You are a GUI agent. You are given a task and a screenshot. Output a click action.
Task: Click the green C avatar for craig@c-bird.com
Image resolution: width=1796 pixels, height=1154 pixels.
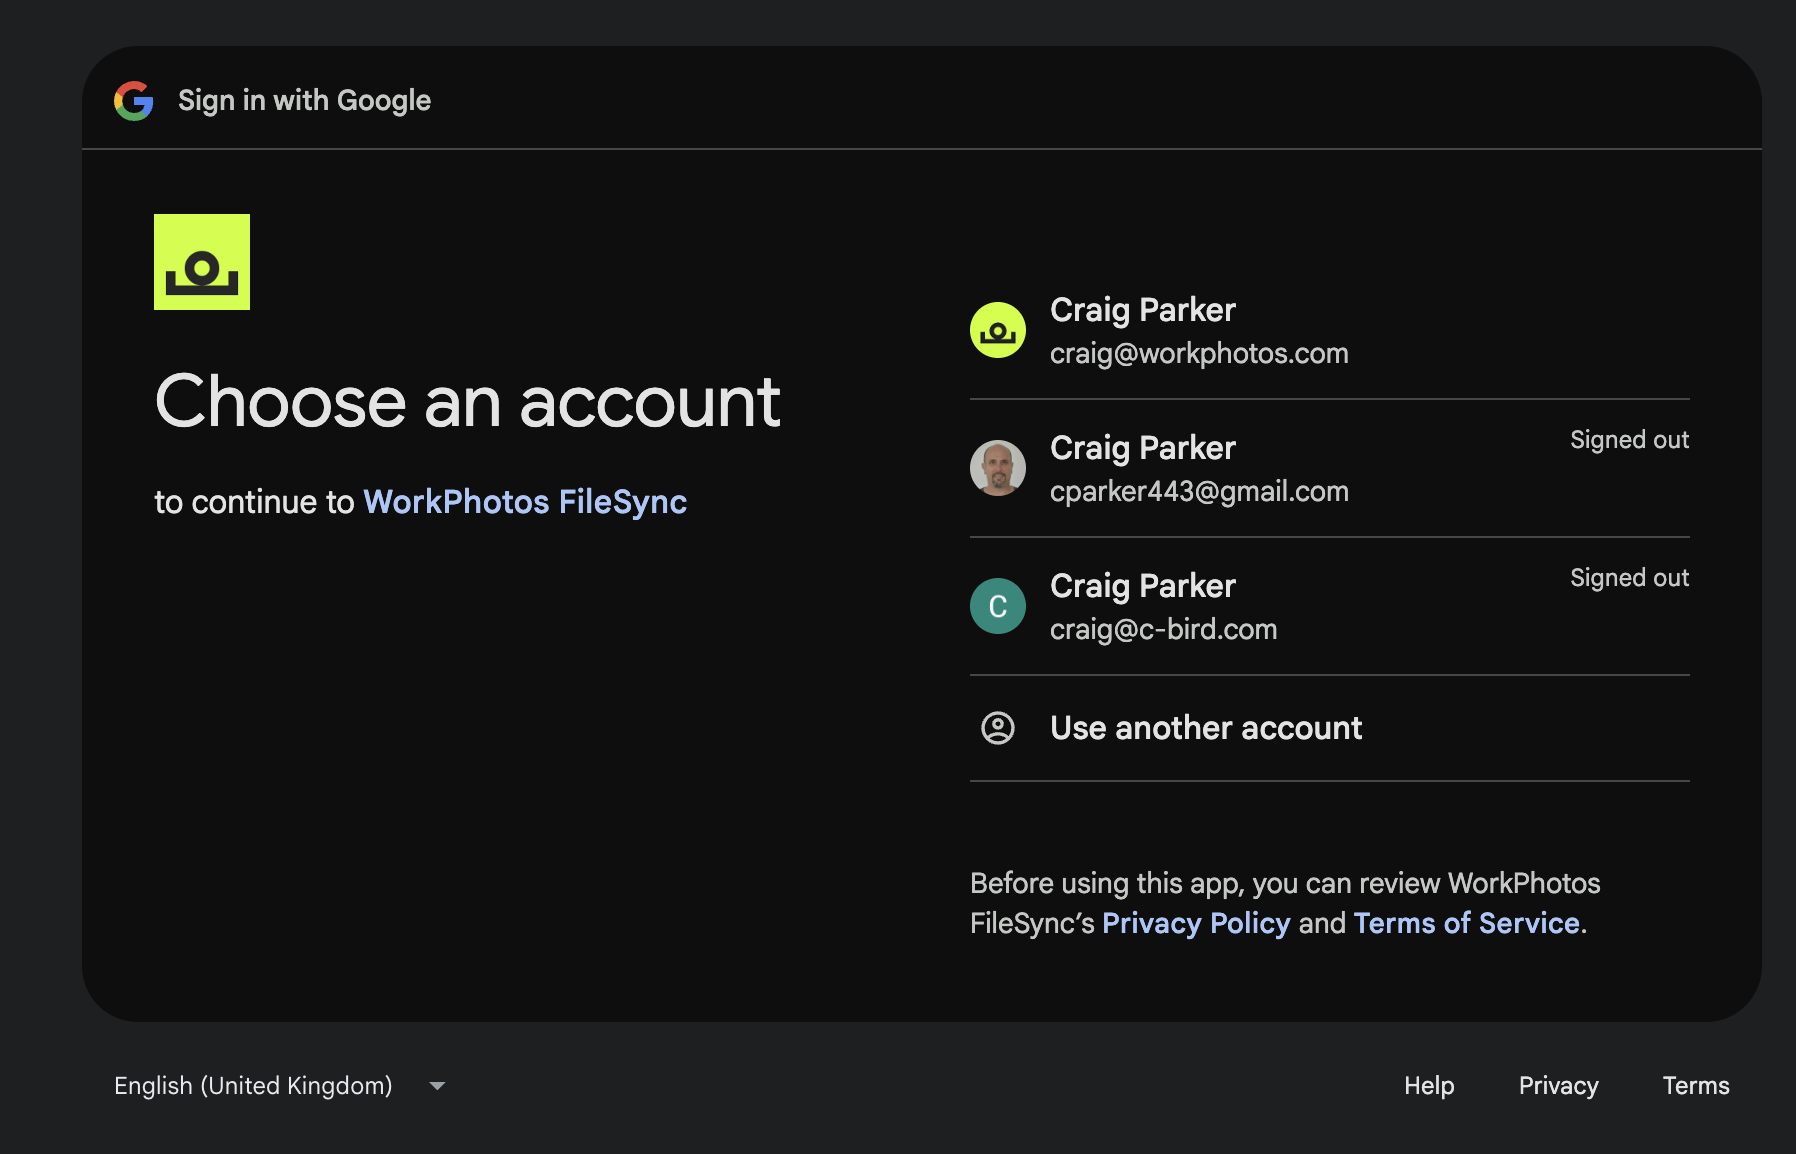coord(998,606)
